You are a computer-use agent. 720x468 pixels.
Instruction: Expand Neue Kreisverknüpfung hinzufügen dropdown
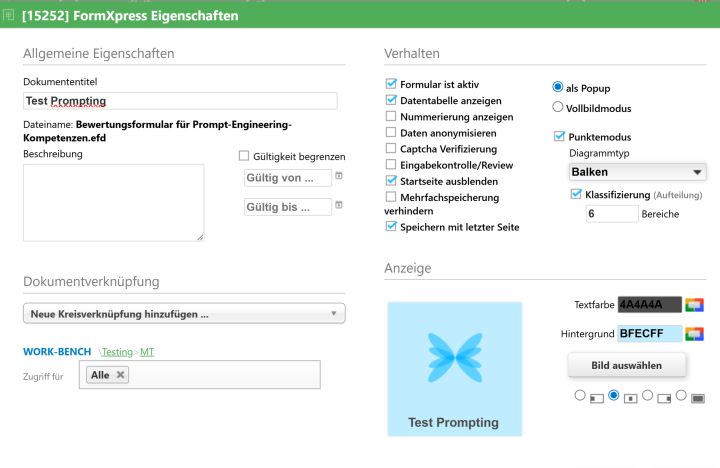pos(184,314)
